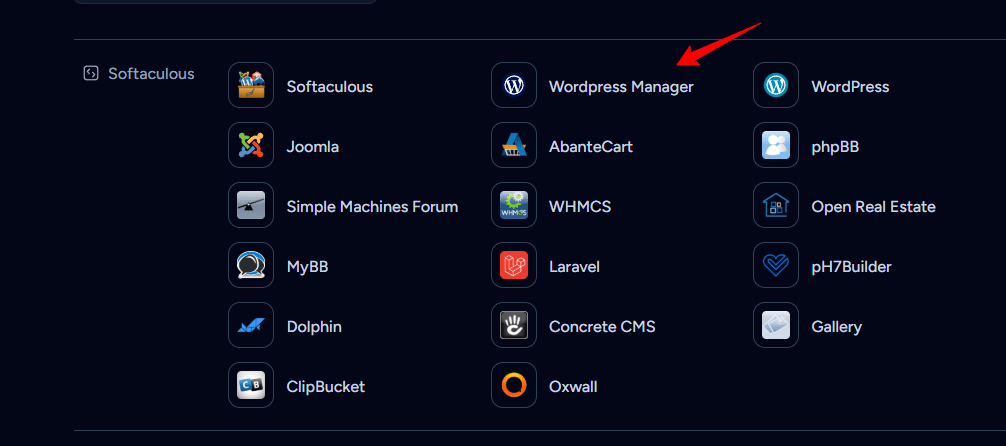Click the blue WordPress logo icon
Viewport: 1006px width, 446px height.
[x=776, y=86]
